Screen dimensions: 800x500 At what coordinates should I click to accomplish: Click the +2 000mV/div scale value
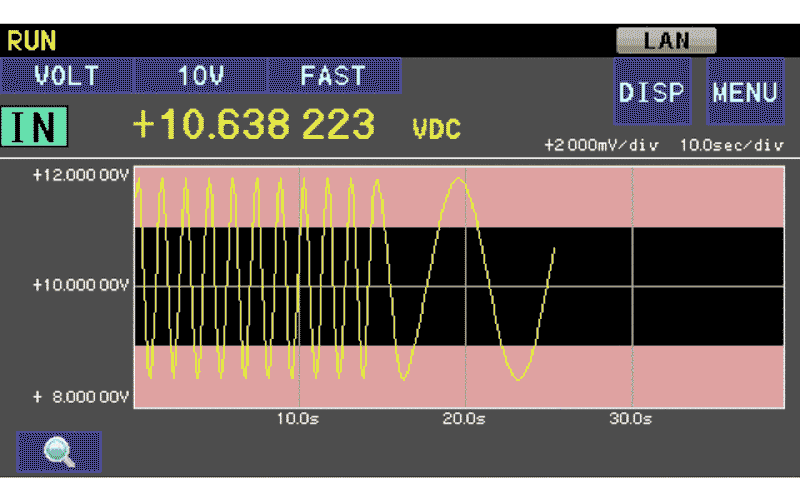602,145
